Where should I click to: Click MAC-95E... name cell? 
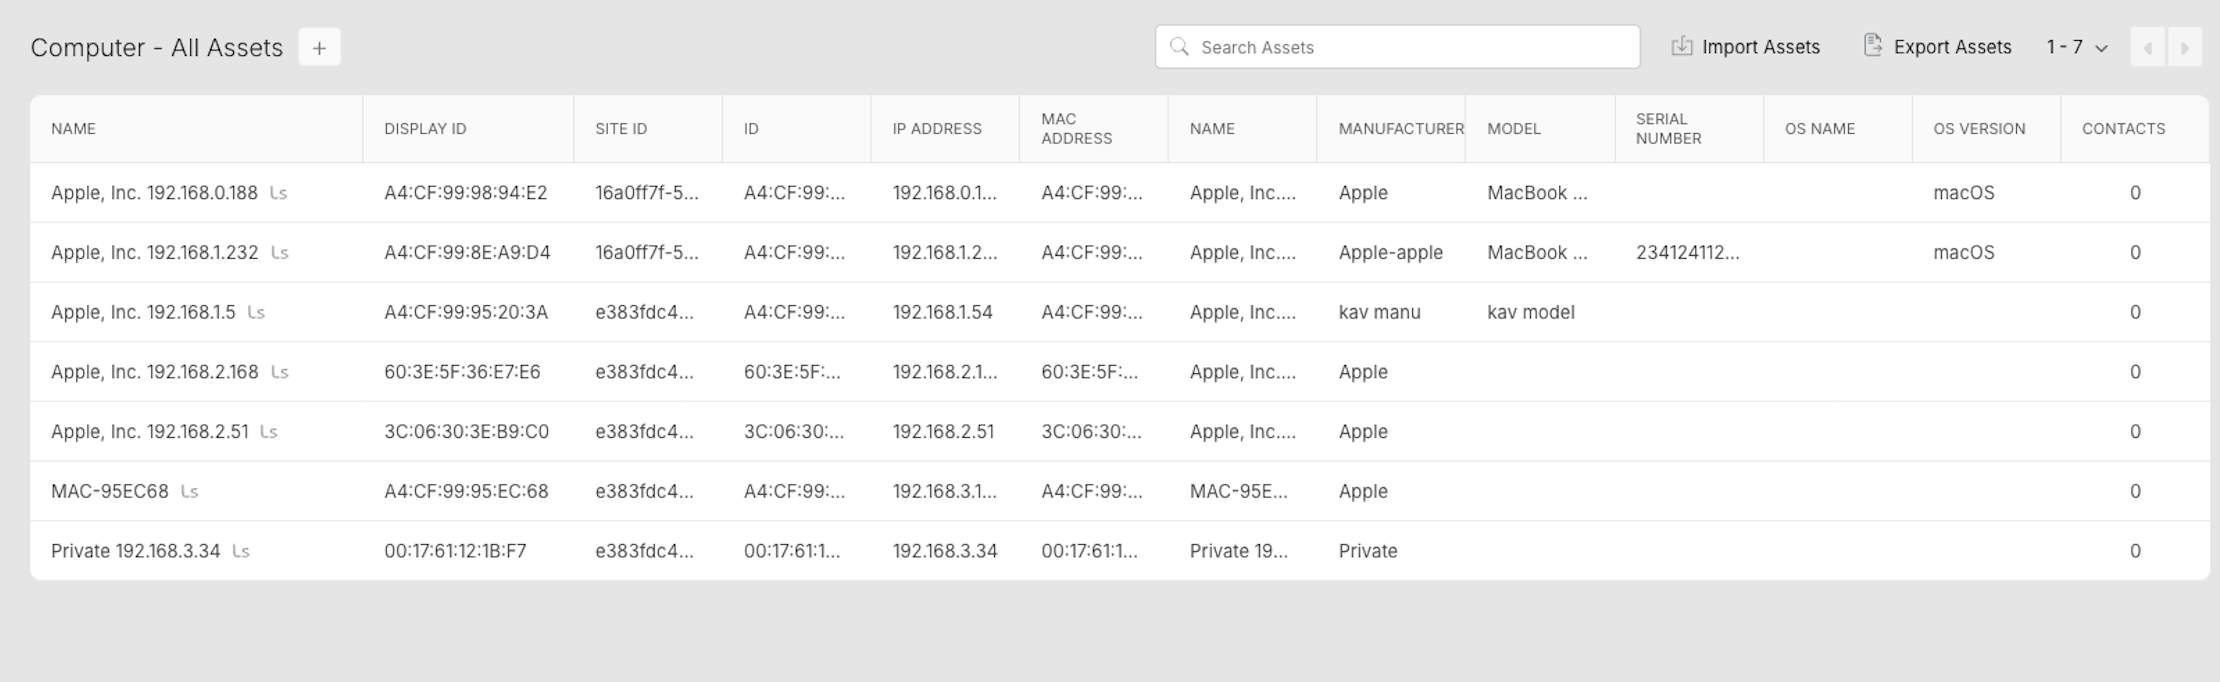(1239, 491)
